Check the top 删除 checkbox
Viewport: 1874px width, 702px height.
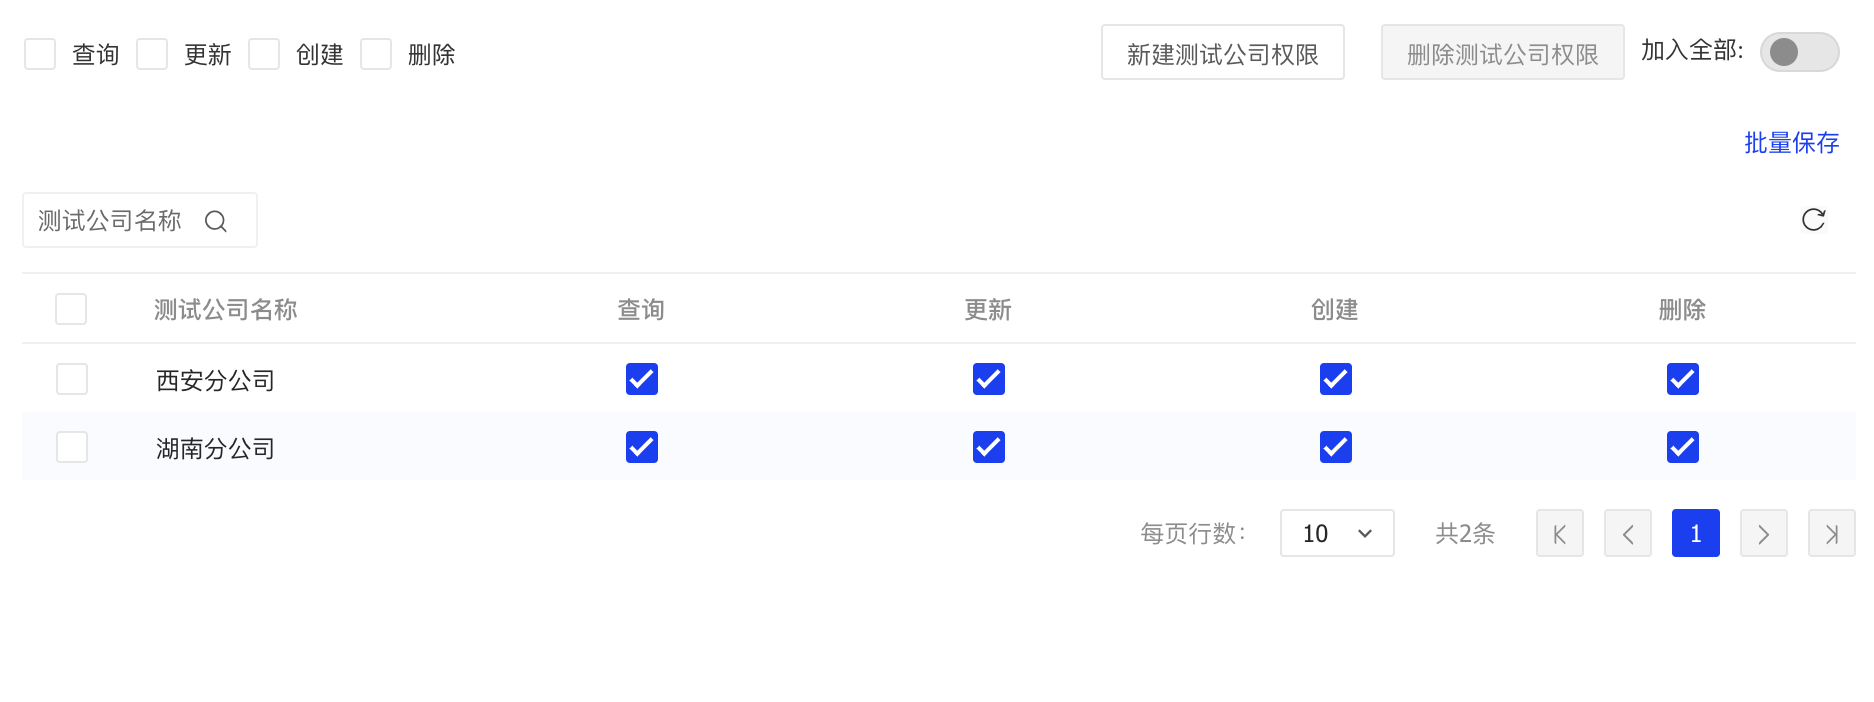376,54
